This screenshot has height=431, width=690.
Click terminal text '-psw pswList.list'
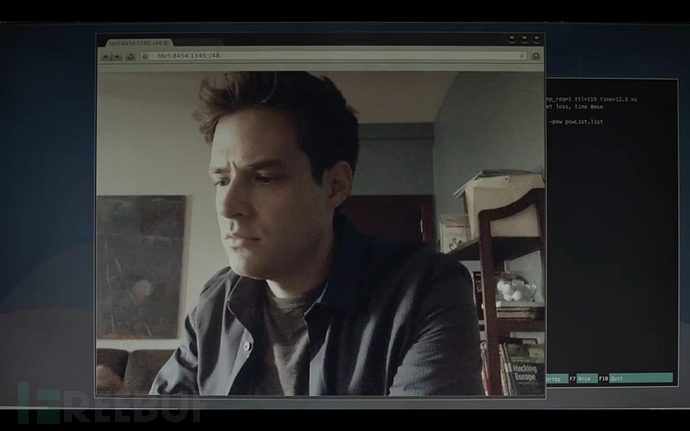[x=576, y=122]
